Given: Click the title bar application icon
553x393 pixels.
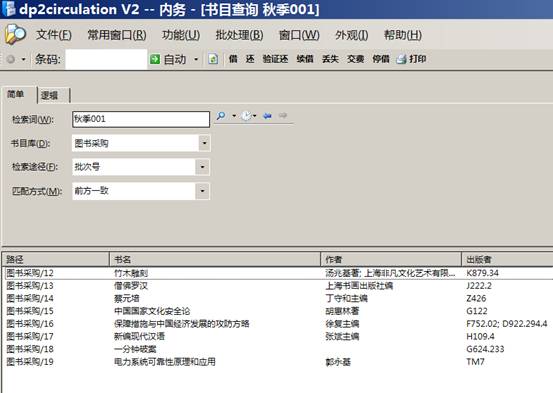Looking at the screenshot, I should (8, 9).
